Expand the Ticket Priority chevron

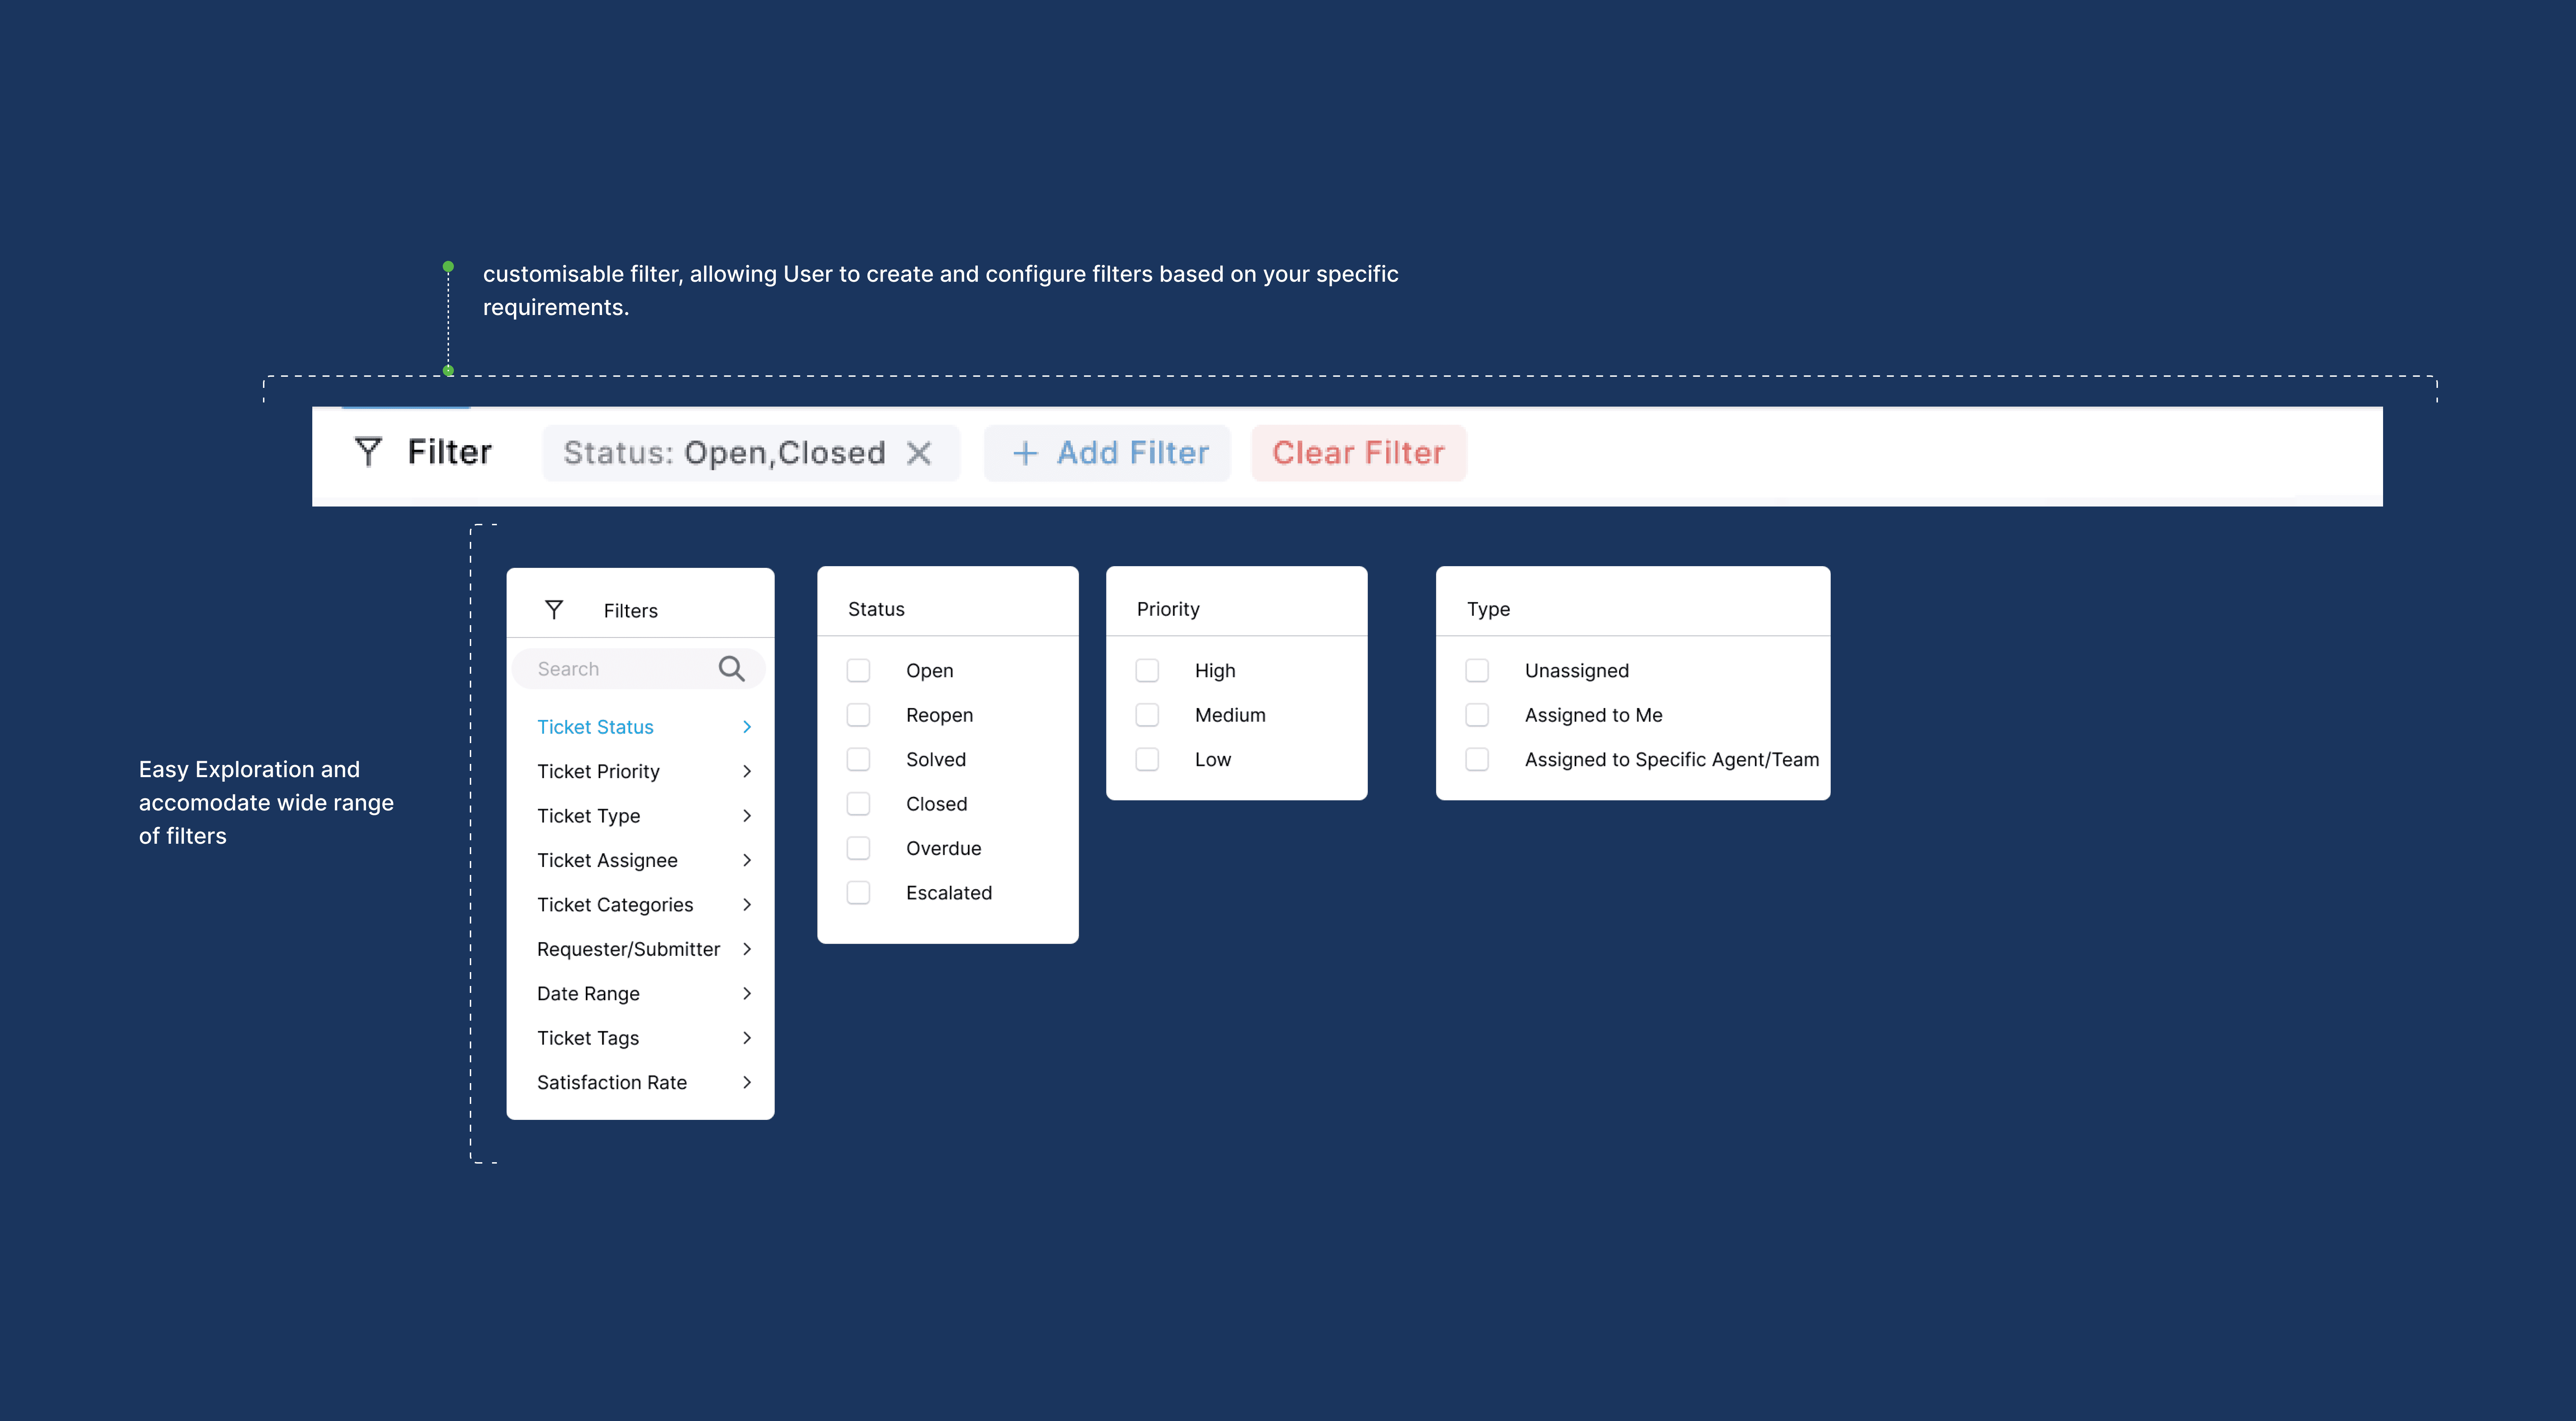tap(747, 771)
